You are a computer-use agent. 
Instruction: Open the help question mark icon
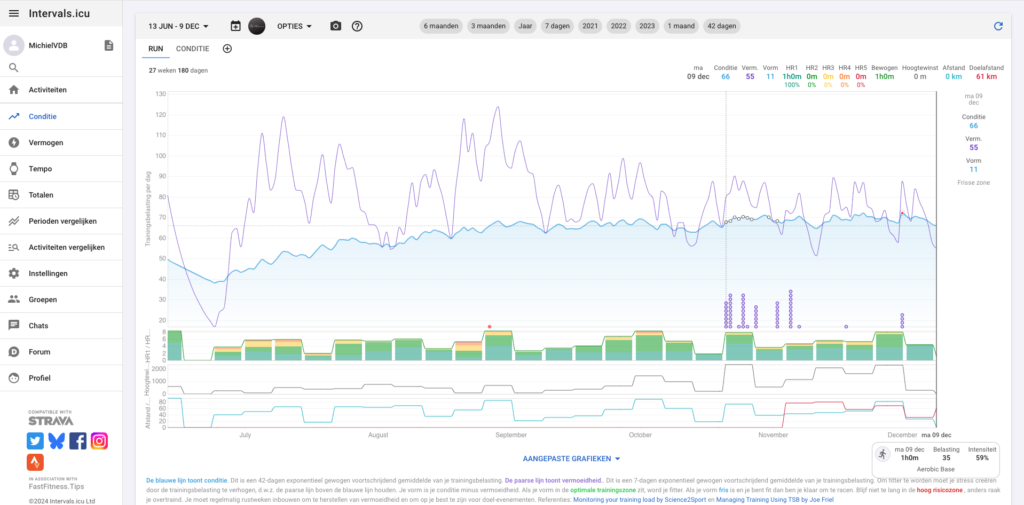357,26
